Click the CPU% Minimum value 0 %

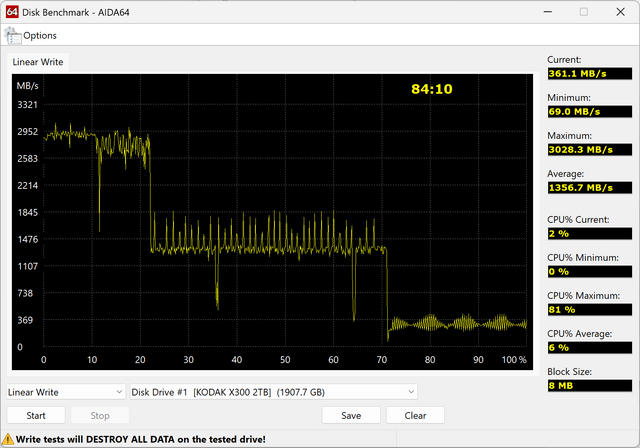(590, 271)
